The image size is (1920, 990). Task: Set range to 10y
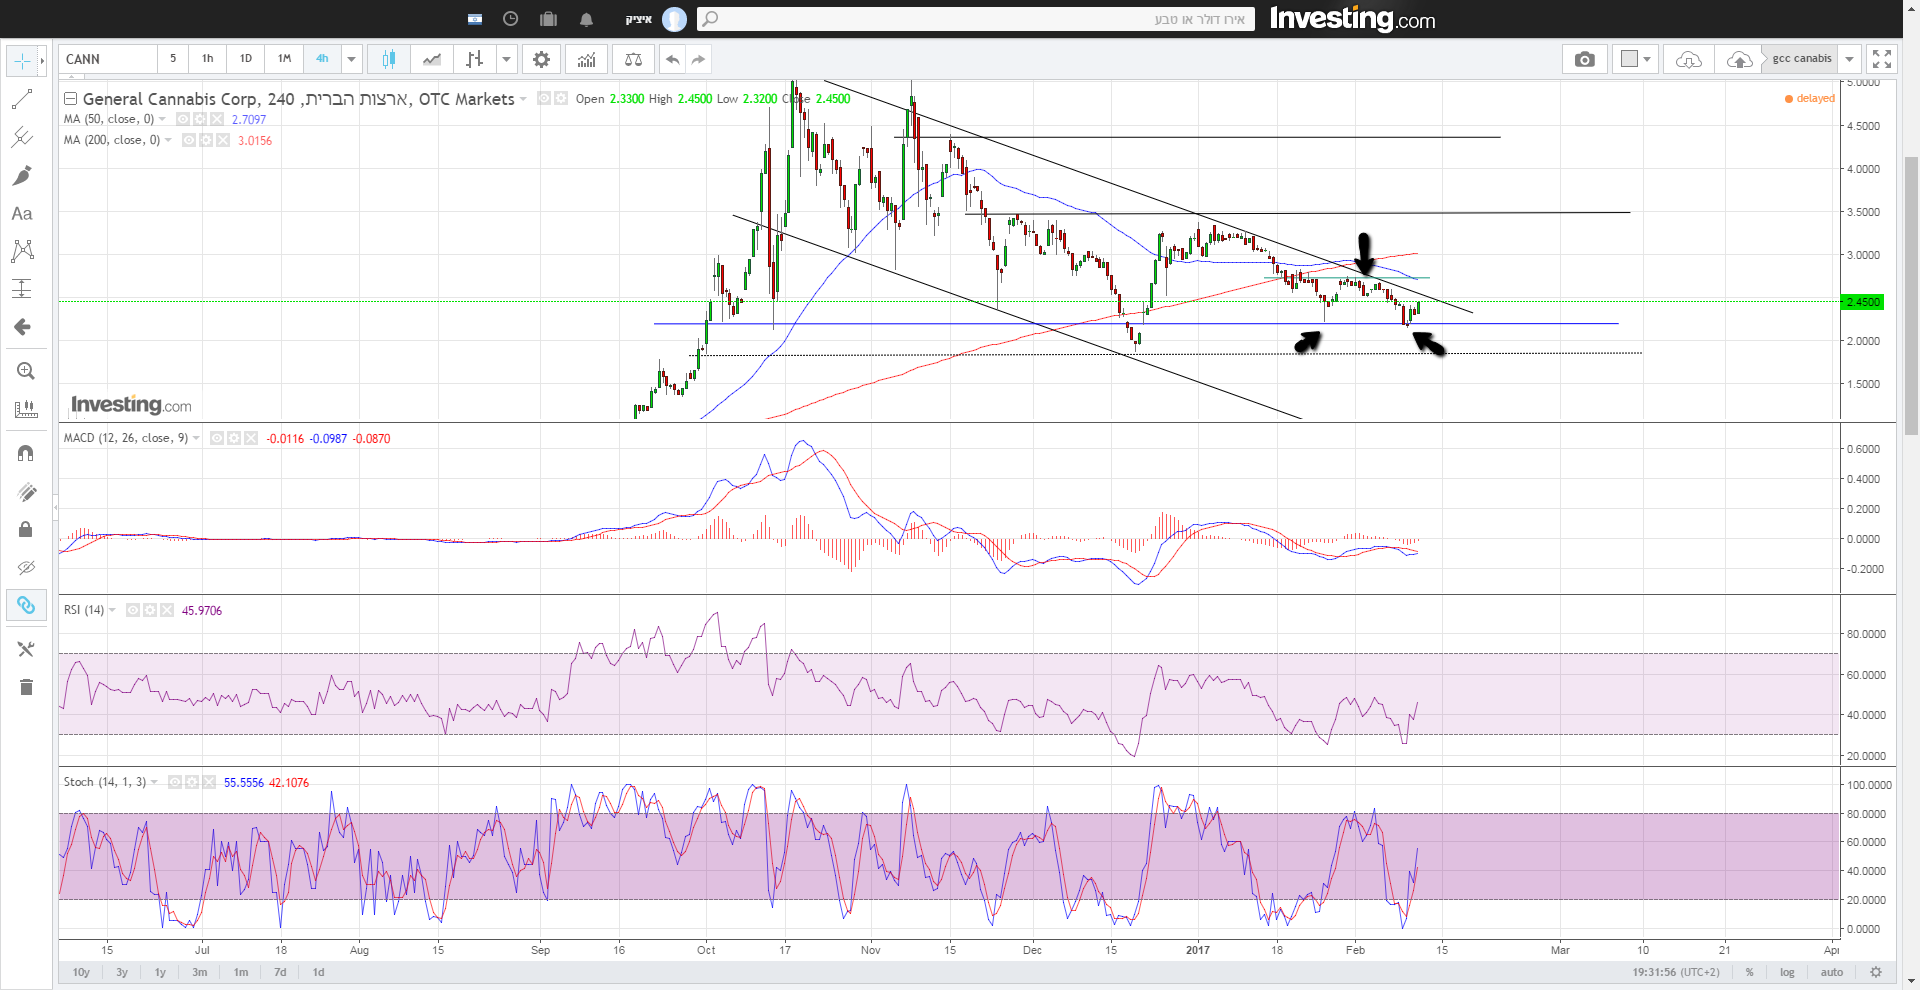pos(81,972)
